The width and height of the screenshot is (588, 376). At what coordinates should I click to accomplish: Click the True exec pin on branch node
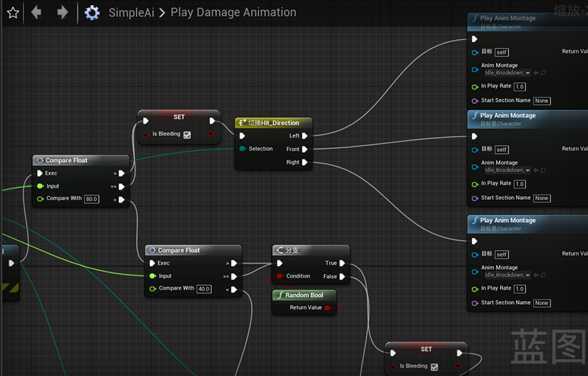tap(342, 263)
